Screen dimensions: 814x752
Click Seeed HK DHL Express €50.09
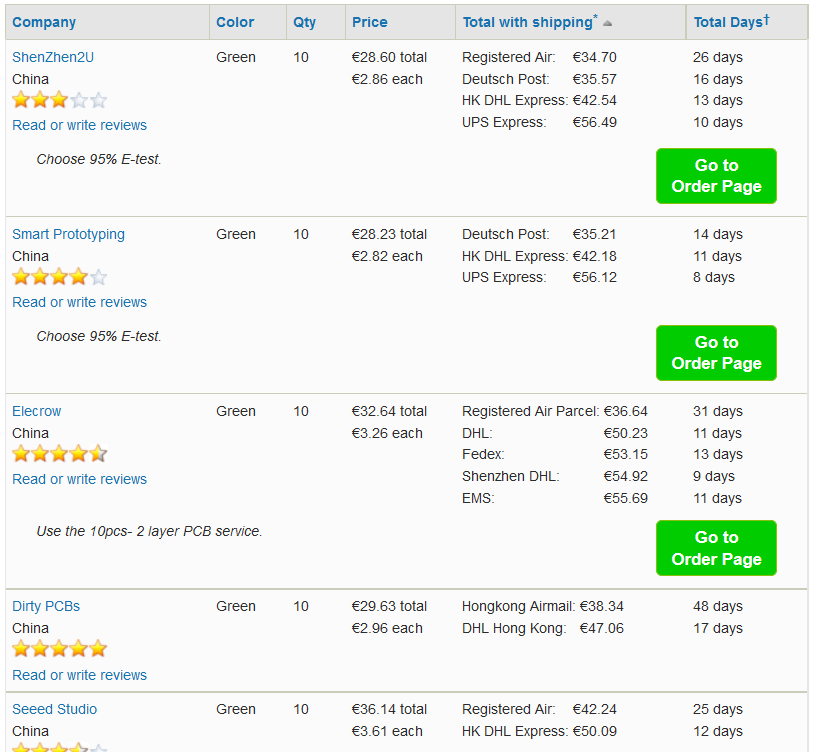pyautogui.click(x=594, y=731)
